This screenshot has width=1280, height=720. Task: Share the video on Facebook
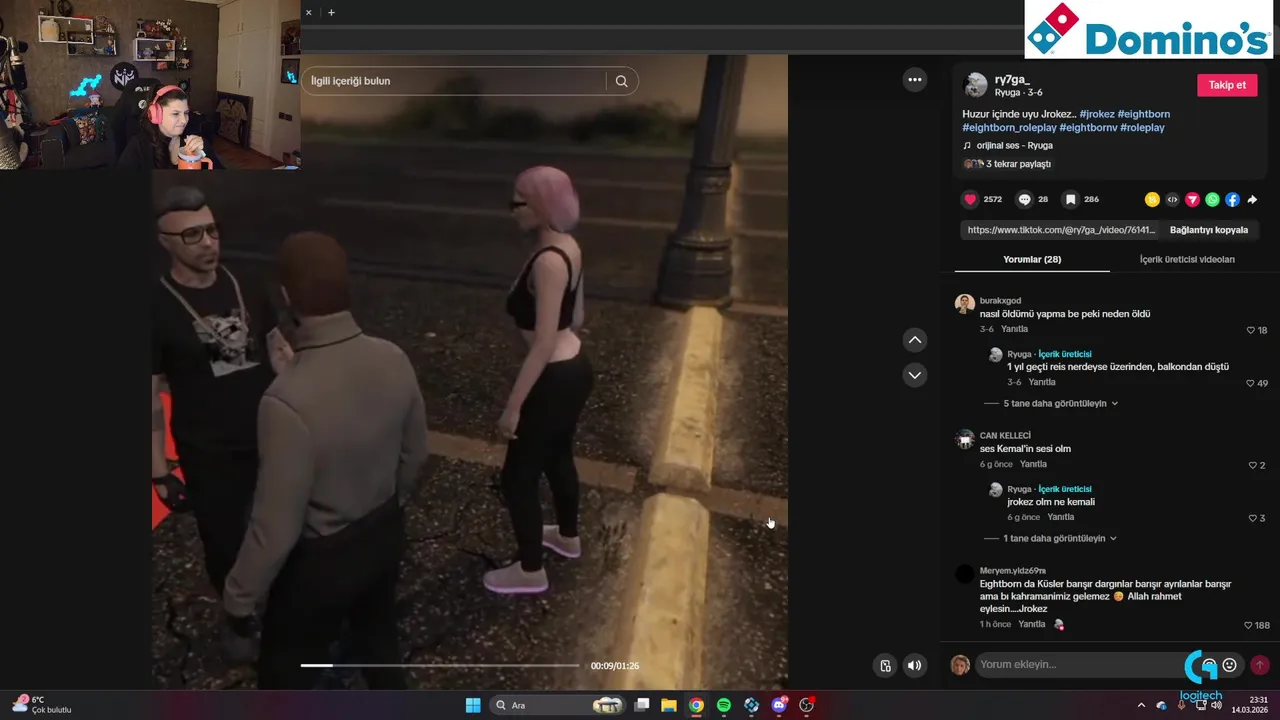1232,200
